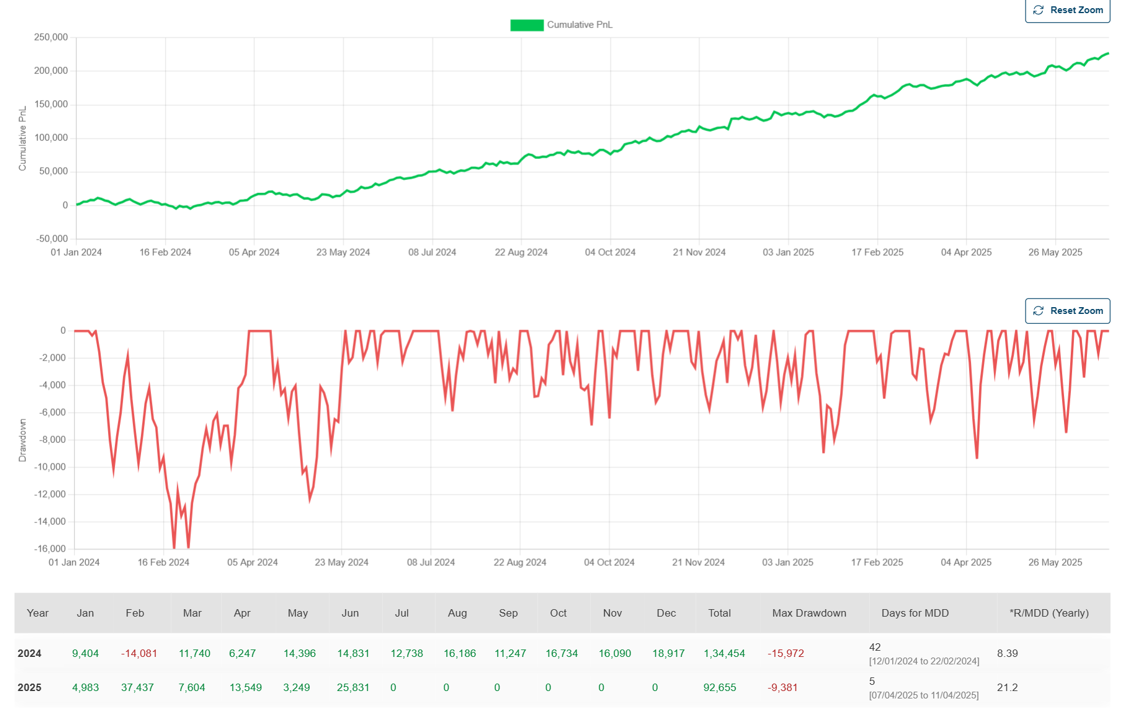Click the 2024 max drawdown value -15,972
1123x708 pixels.
tap(786, 653)
